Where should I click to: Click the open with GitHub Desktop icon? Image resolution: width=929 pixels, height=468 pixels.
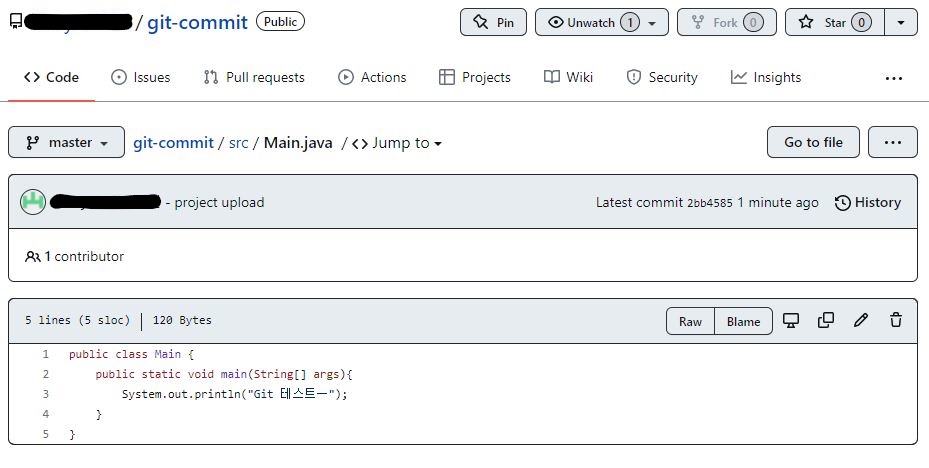pos(791,320)
